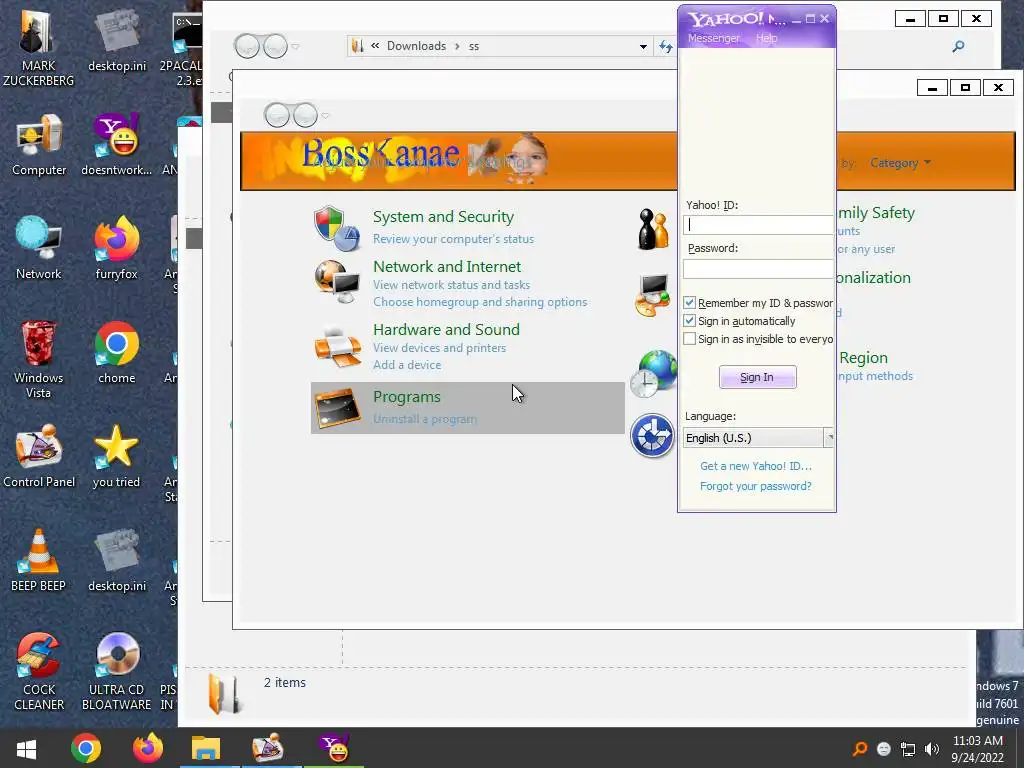Image resolution: width=1024 pixels, height=768 pixels.
Task: Click the clock showing 11:03 AM
Action: [978, 741]
